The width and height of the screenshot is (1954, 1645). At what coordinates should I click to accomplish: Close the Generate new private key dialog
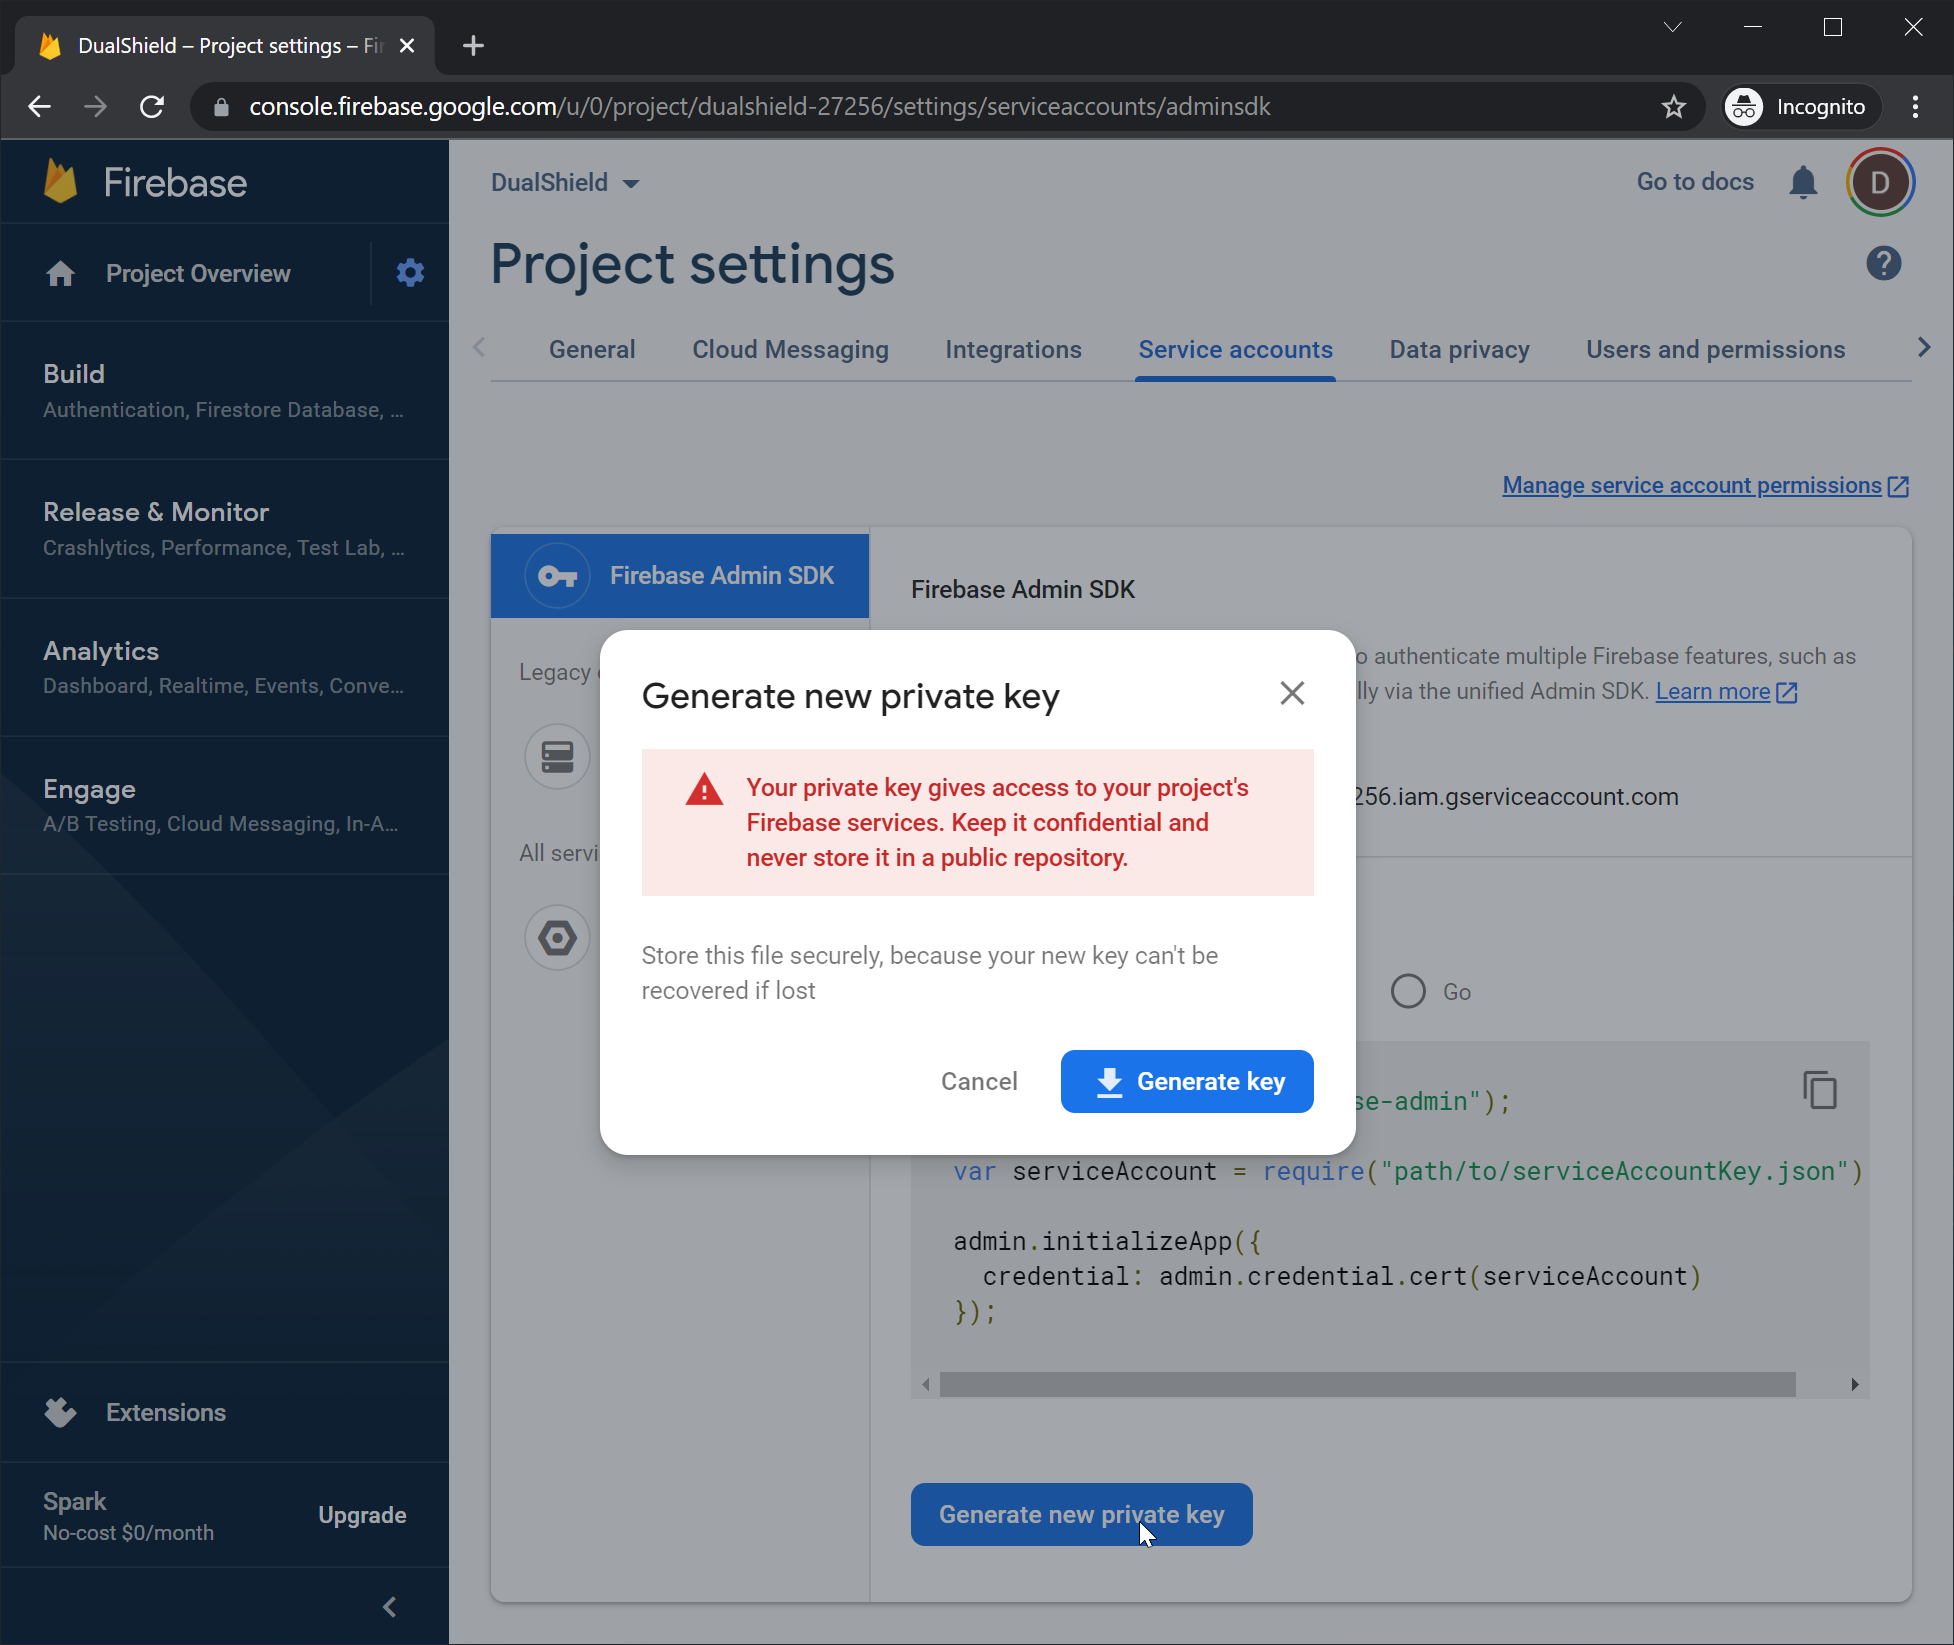click(x=1292, y=693)
